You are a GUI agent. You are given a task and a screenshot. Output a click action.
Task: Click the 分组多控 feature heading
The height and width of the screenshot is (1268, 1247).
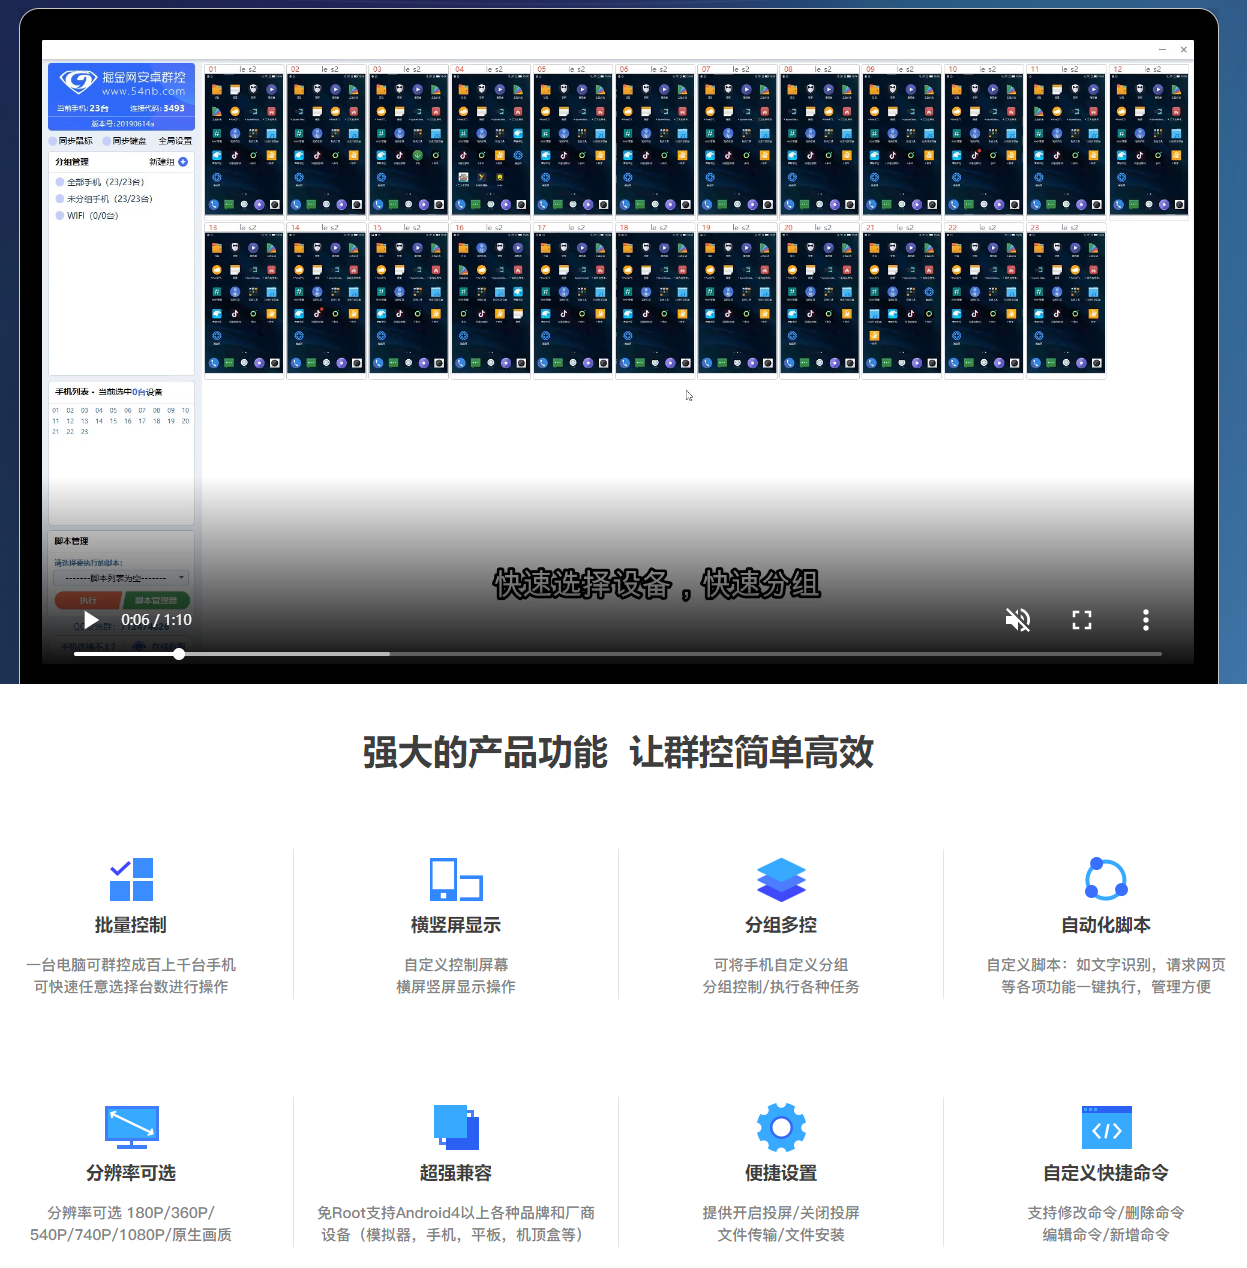pos(781,925)
